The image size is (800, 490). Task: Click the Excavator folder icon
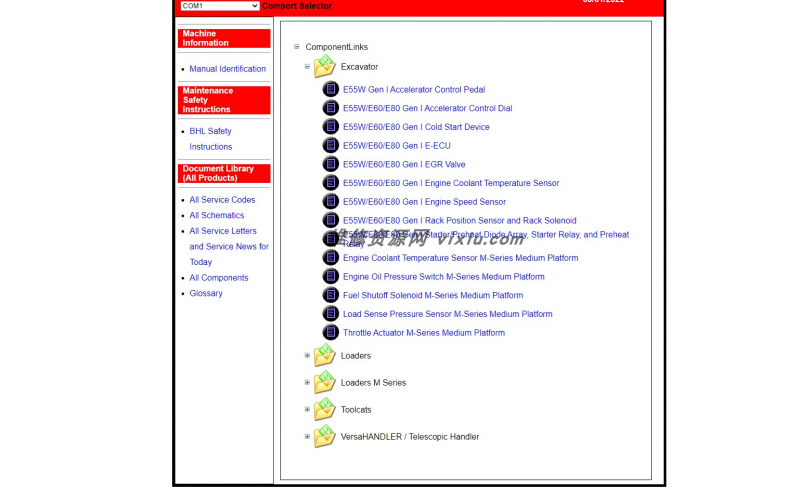[x=325, y=66]
